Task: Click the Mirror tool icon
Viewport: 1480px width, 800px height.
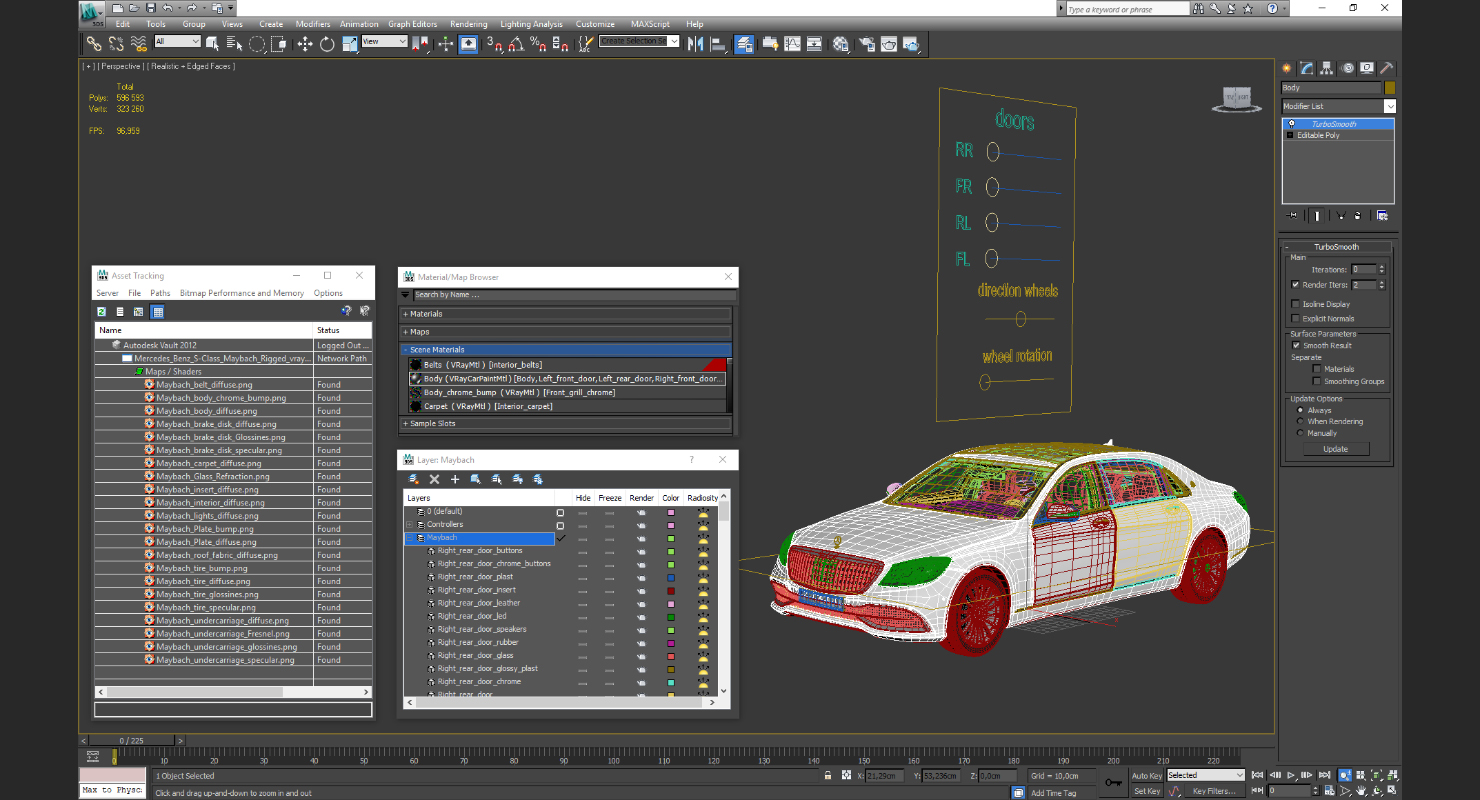Action: tap(695, 44)
